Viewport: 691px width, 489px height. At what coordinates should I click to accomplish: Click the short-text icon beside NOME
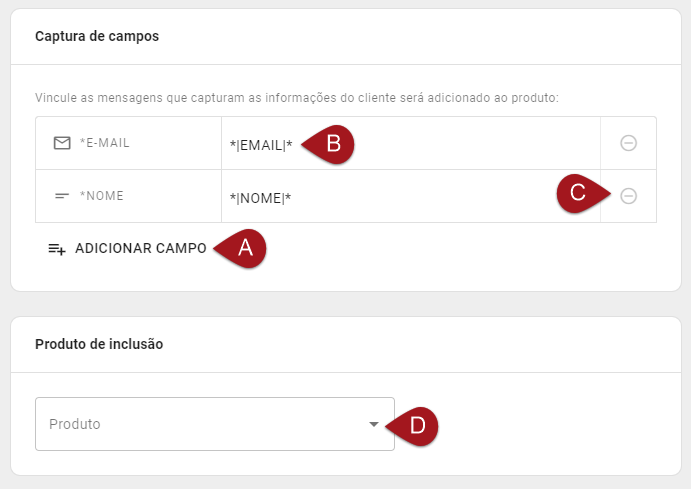62,196
